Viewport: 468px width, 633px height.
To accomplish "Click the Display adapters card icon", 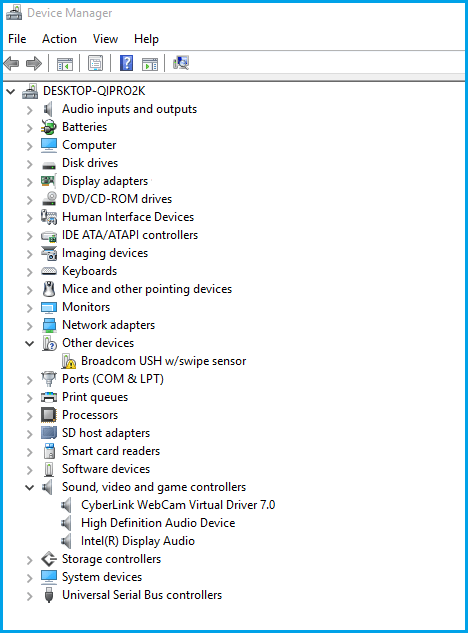I will click(x=48, y=181).
